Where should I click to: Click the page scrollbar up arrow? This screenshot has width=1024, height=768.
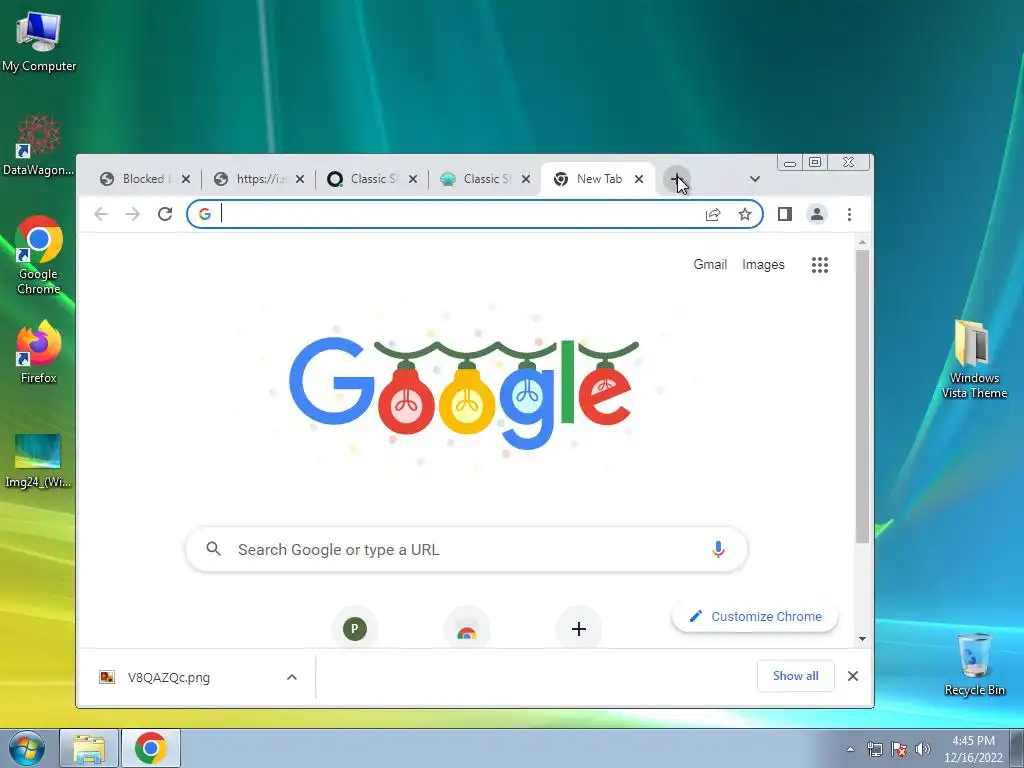862,242
